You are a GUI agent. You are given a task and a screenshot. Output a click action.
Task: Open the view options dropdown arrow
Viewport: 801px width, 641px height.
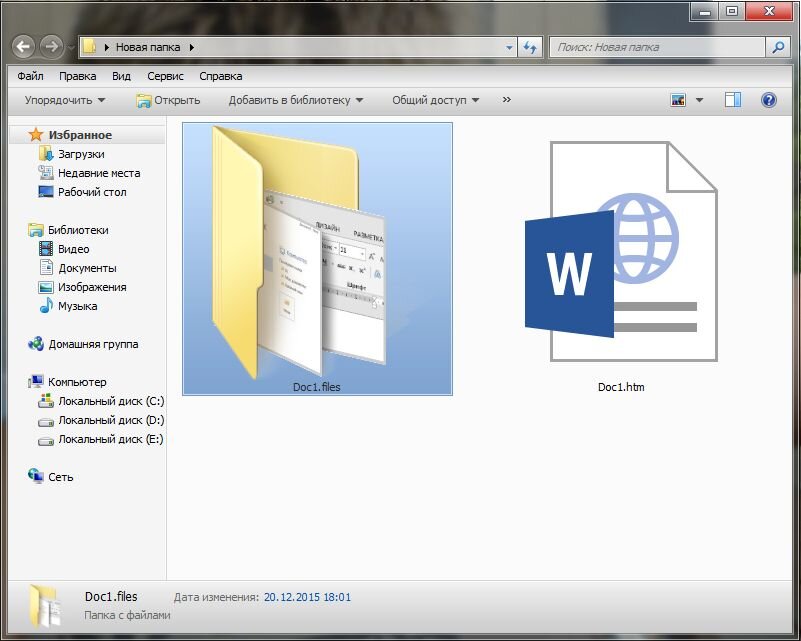click(699, 100)
